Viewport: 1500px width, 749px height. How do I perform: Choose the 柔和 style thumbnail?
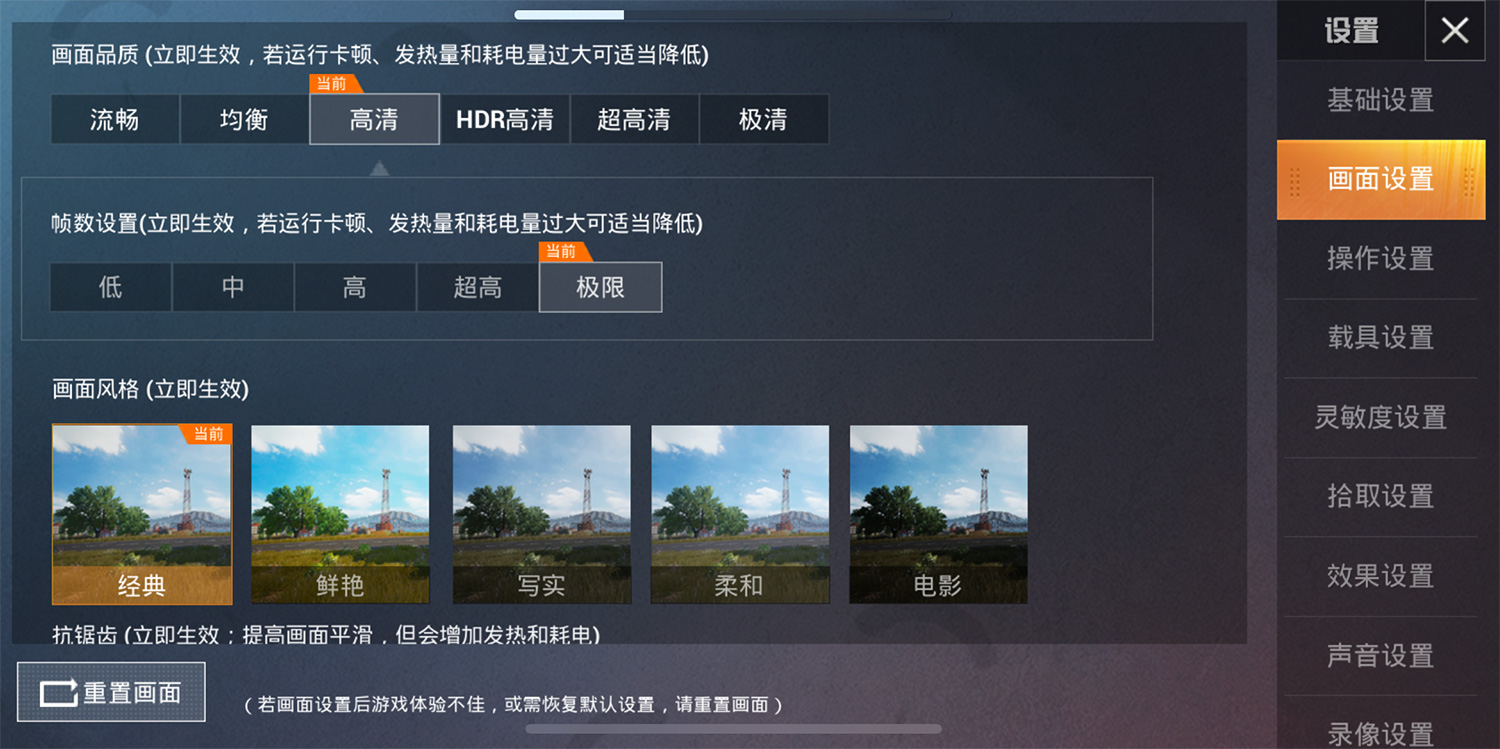[x=740, y=514]
